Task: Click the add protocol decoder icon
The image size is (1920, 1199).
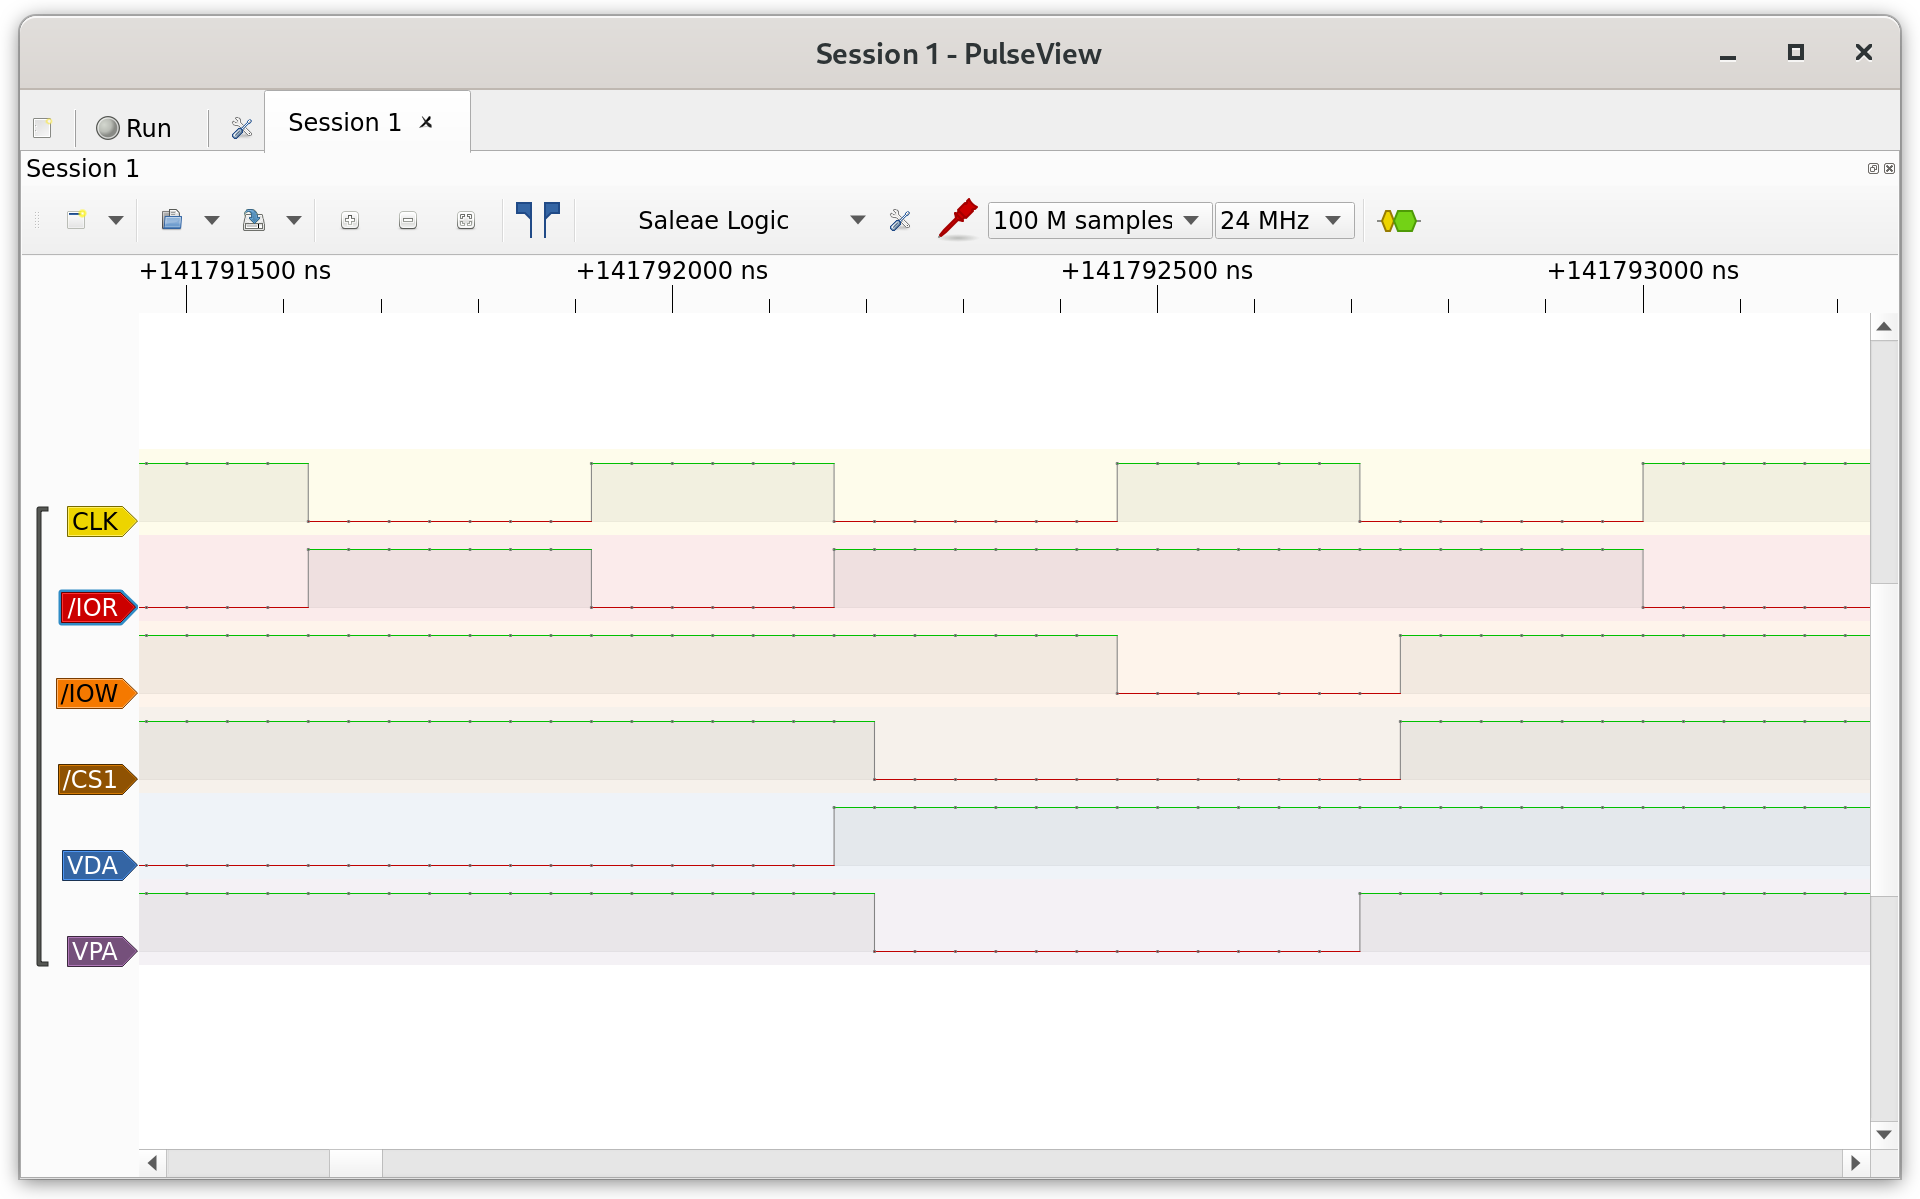Action: [1398, 220]
